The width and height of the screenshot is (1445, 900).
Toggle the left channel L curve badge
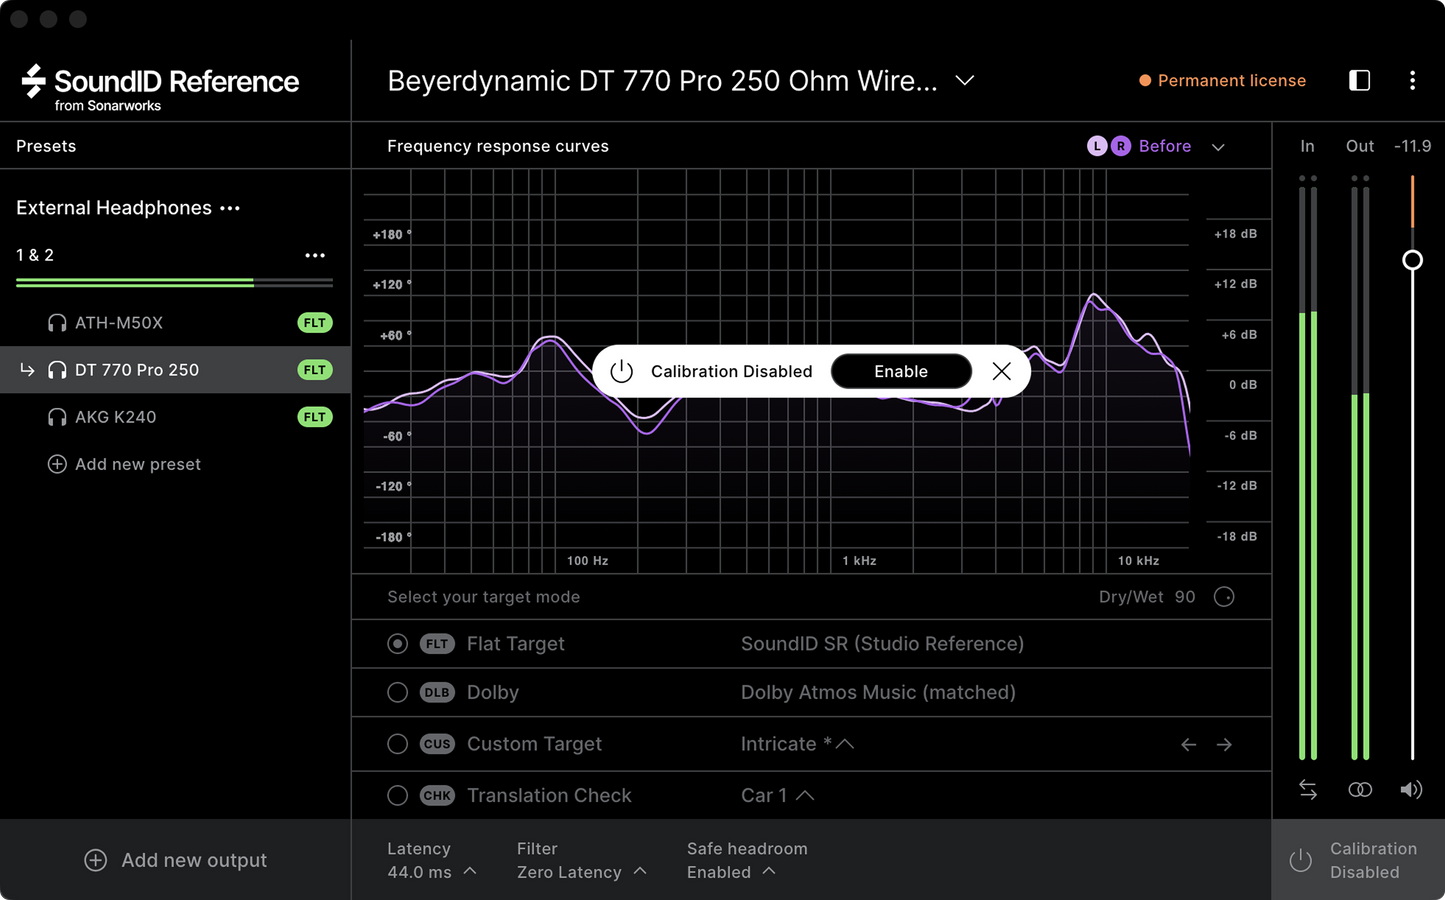click(1097, 146)
